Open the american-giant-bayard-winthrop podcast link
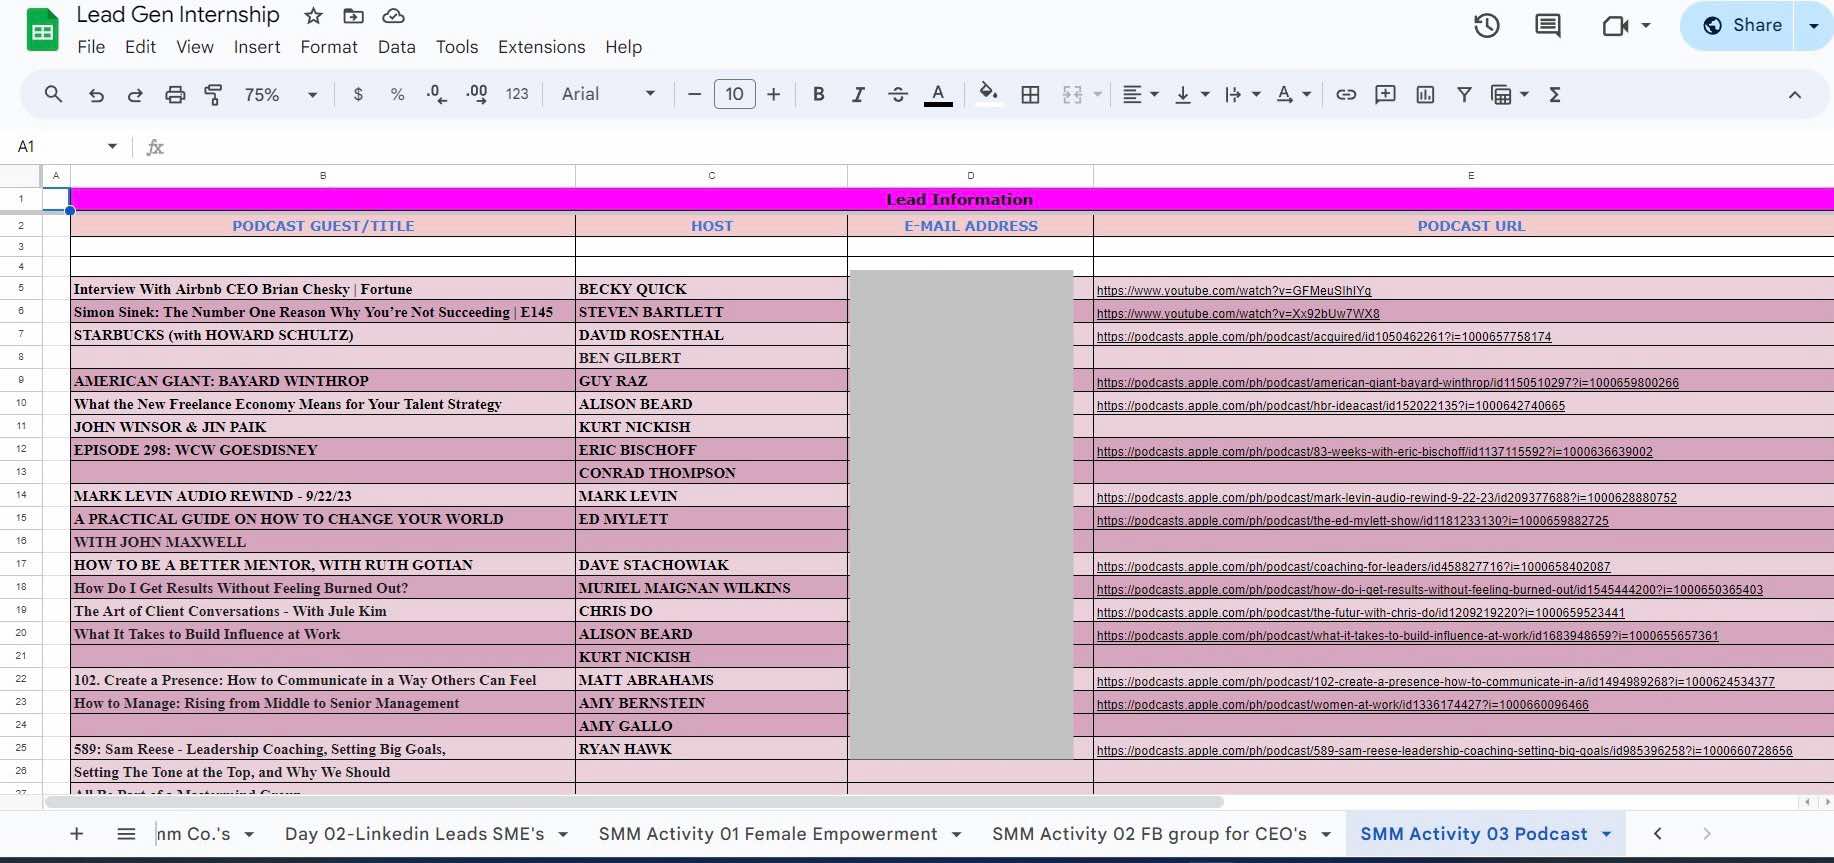Viewport: 1834px width, 863px height. [x=1387, y=383]
